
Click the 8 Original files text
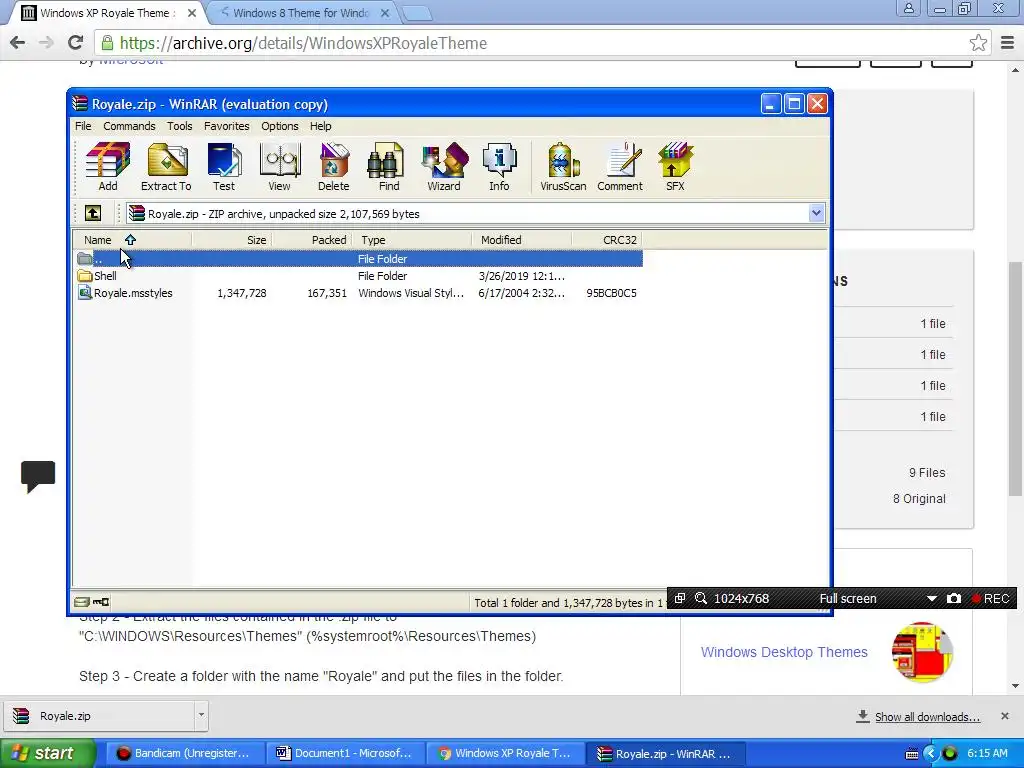(919, 499)
